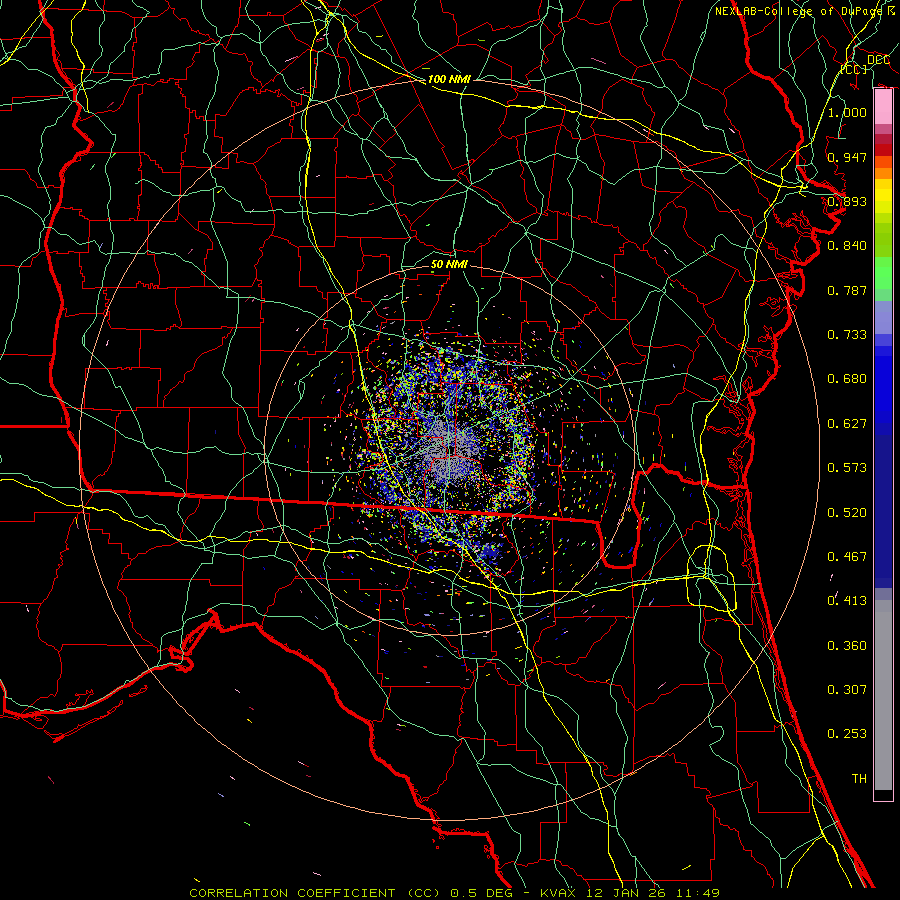Click the gray swatch beside 0.307
This screenshot has height=900, width=900.
883,695
